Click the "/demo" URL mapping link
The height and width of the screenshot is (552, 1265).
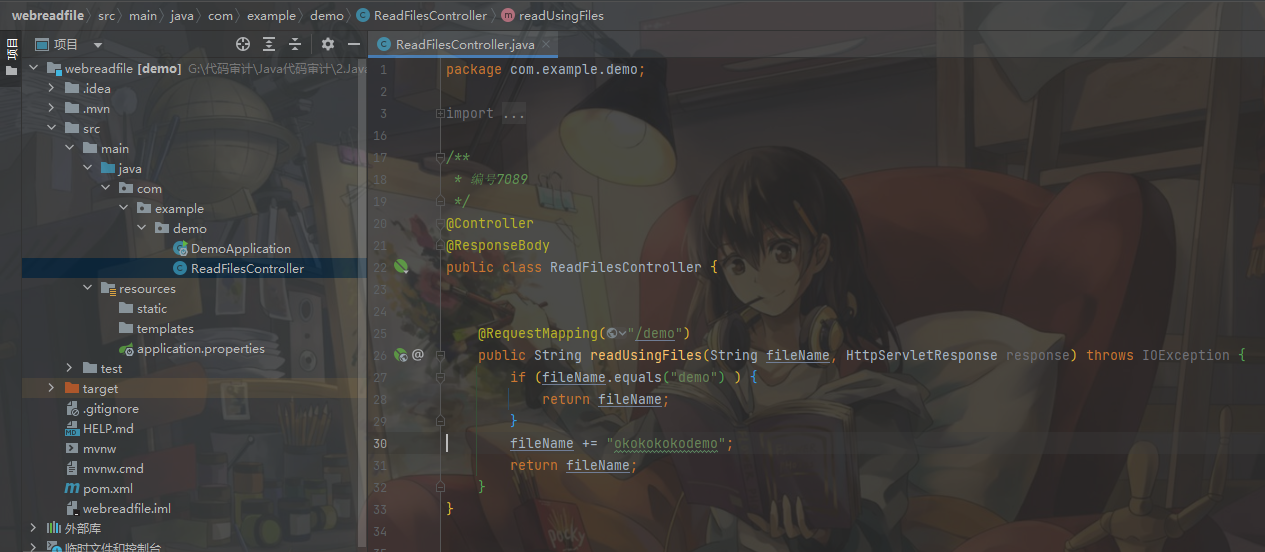(654, 333)
